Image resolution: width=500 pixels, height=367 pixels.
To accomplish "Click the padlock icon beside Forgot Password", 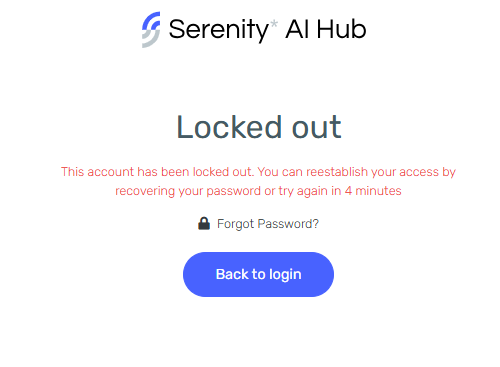I will [204, 223].
